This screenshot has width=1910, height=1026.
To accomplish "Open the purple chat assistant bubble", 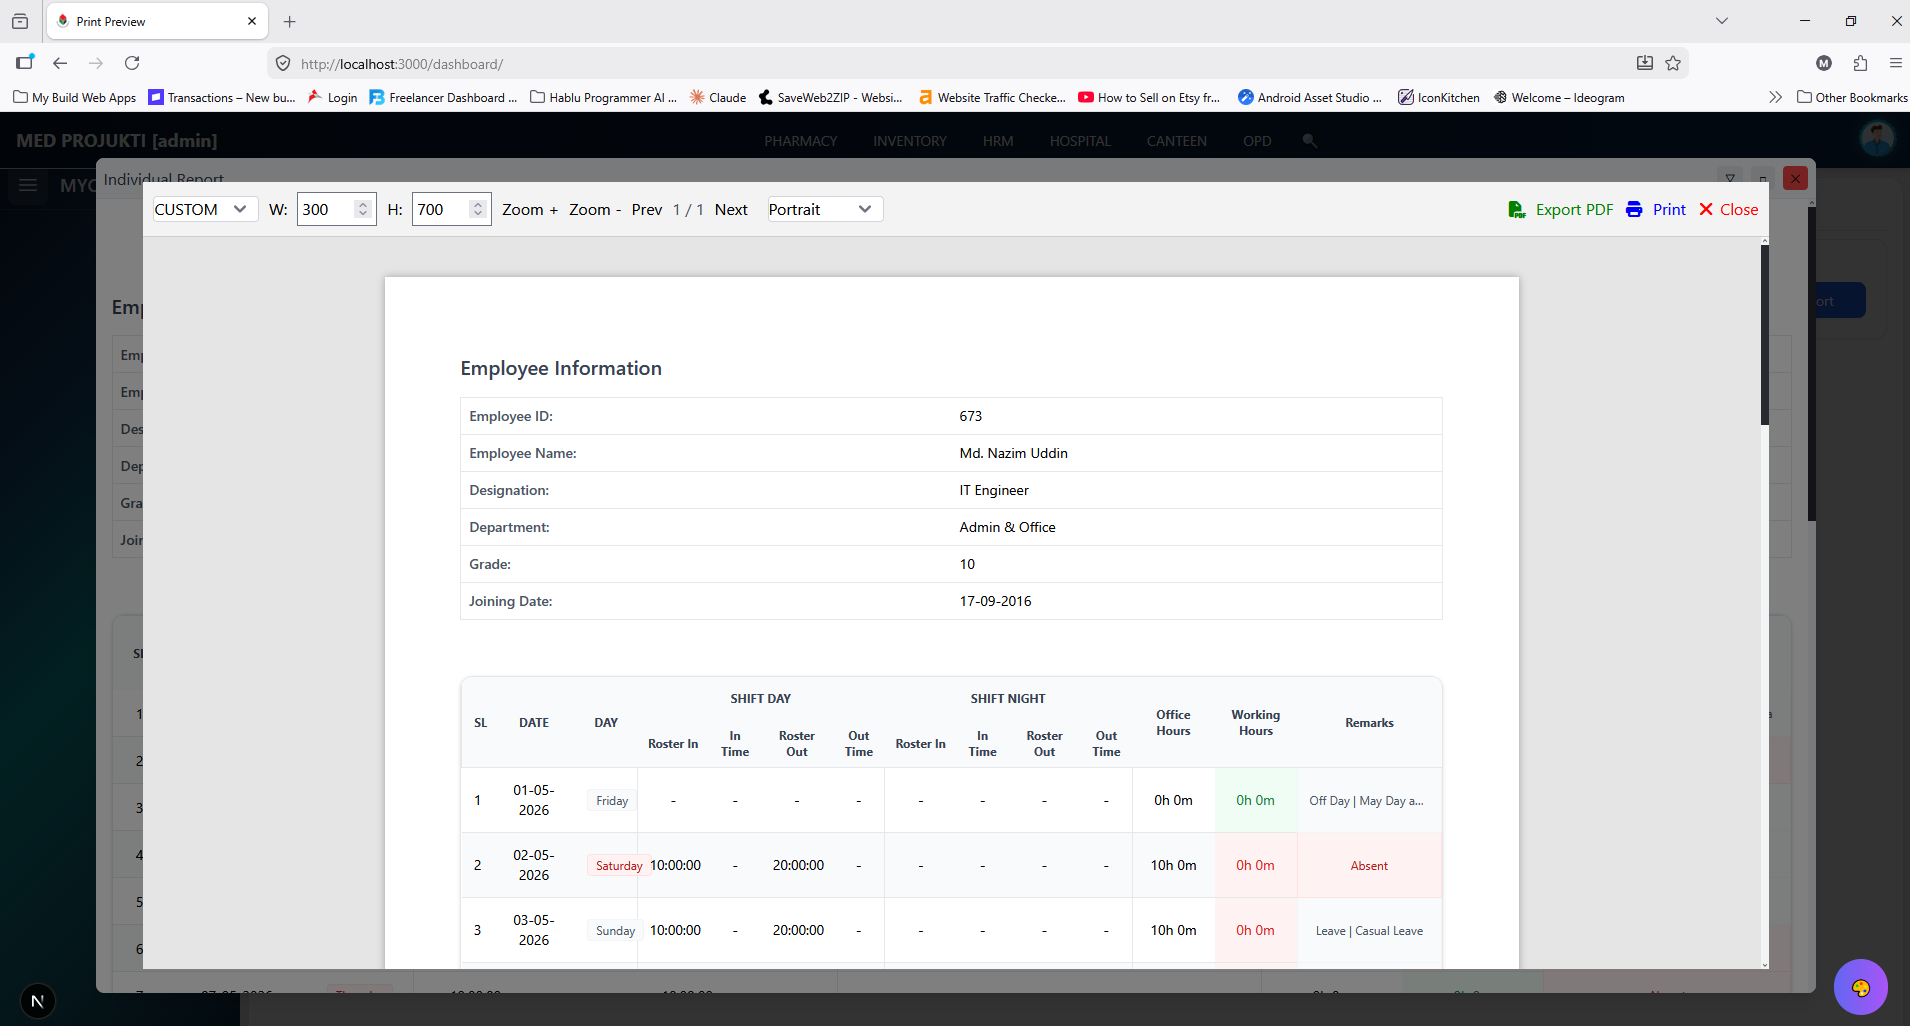I will [1860, 987].
